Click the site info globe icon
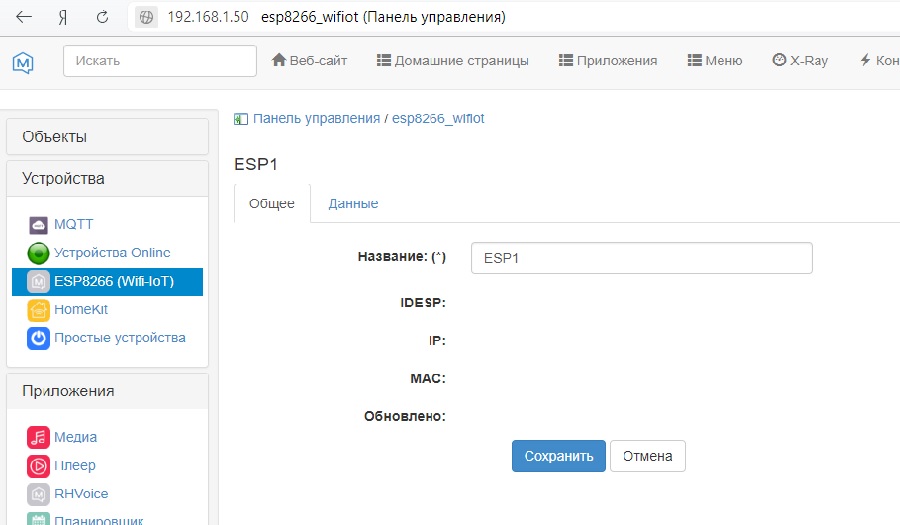The height and width of the screenshot is (525, 900). (x=146, y=17)
